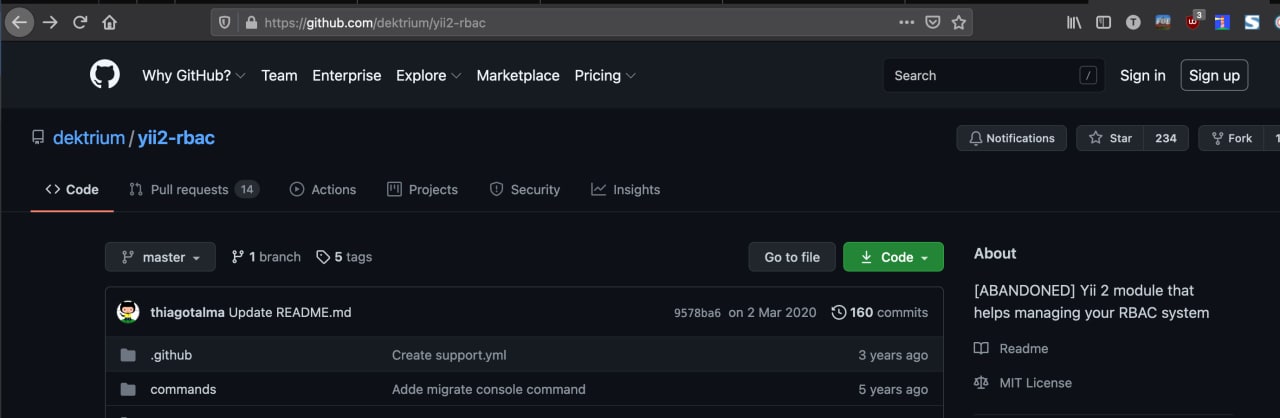
Task: Open the uBlock Origin extension icon
Action: click(1194, 21)
